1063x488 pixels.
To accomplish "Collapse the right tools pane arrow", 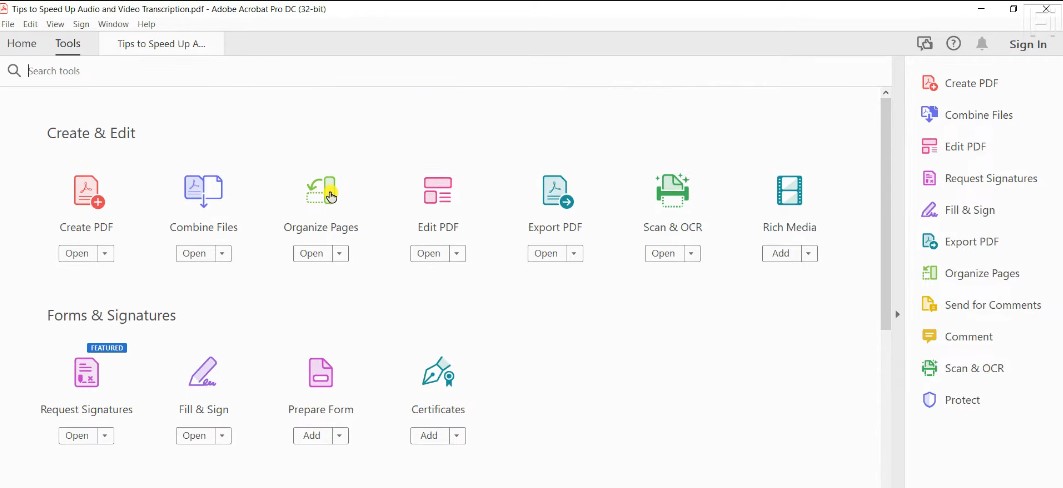I will click(x=897, y=314).
